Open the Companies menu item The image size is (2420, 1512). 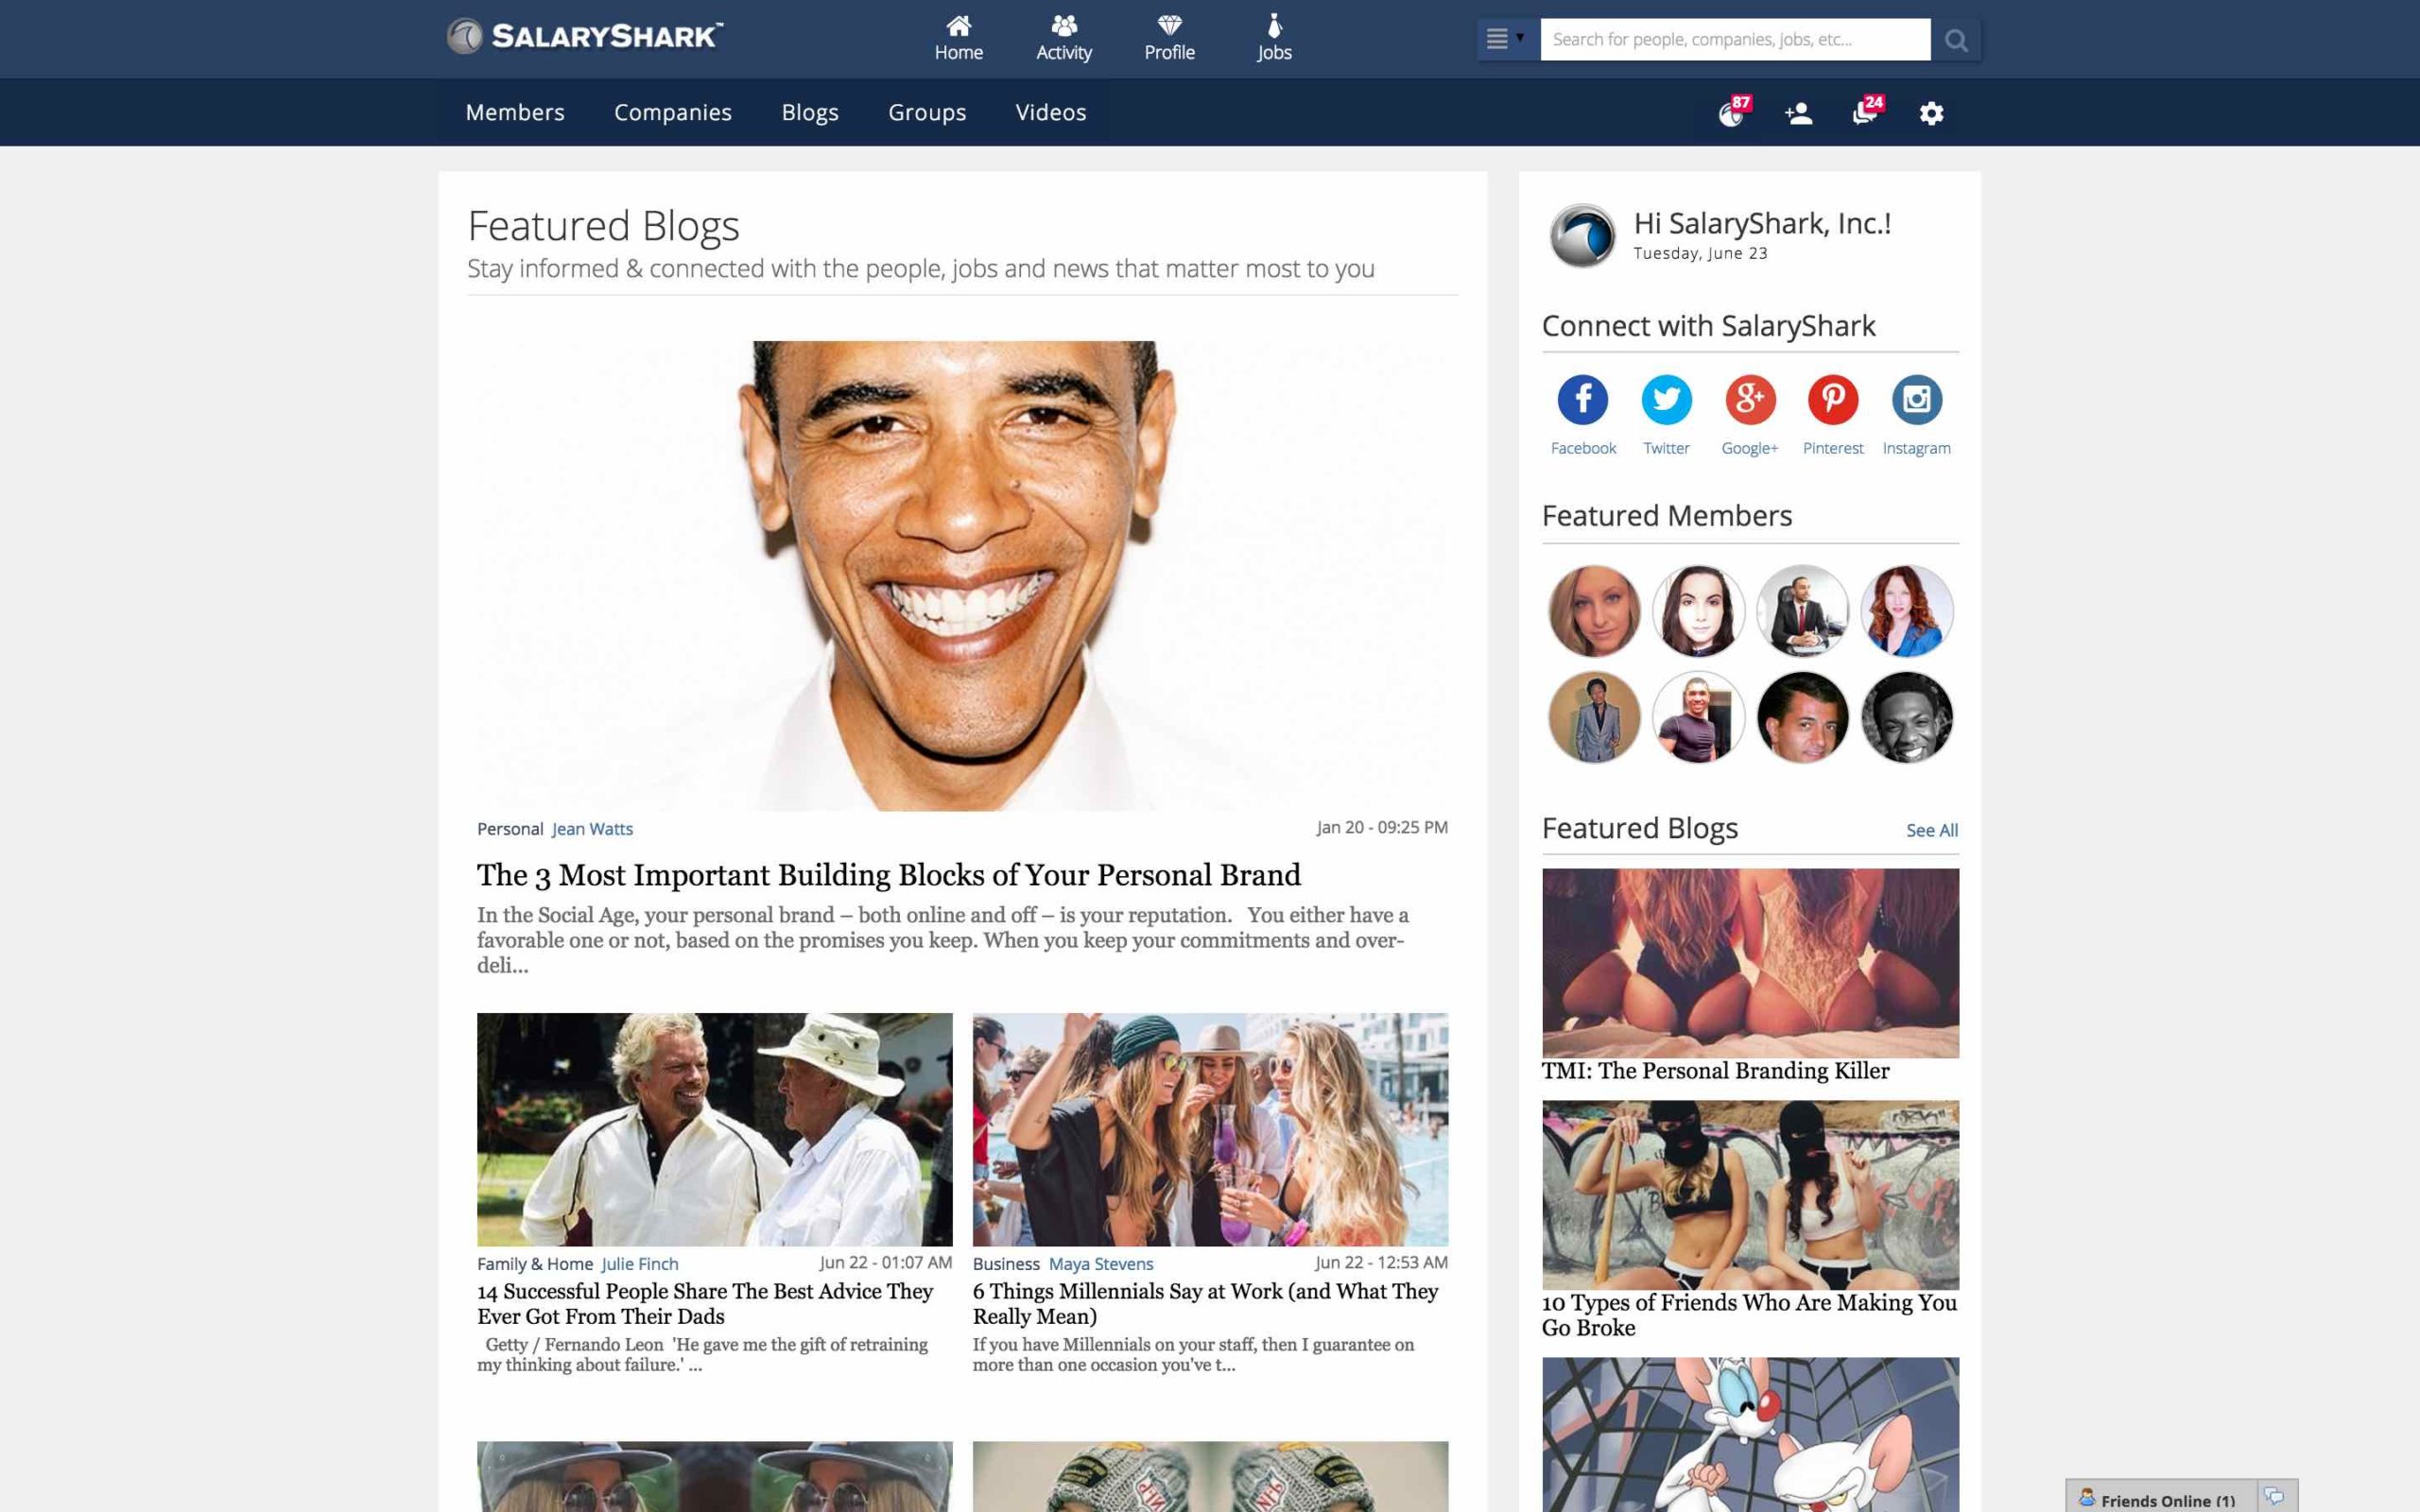point(672,112)
